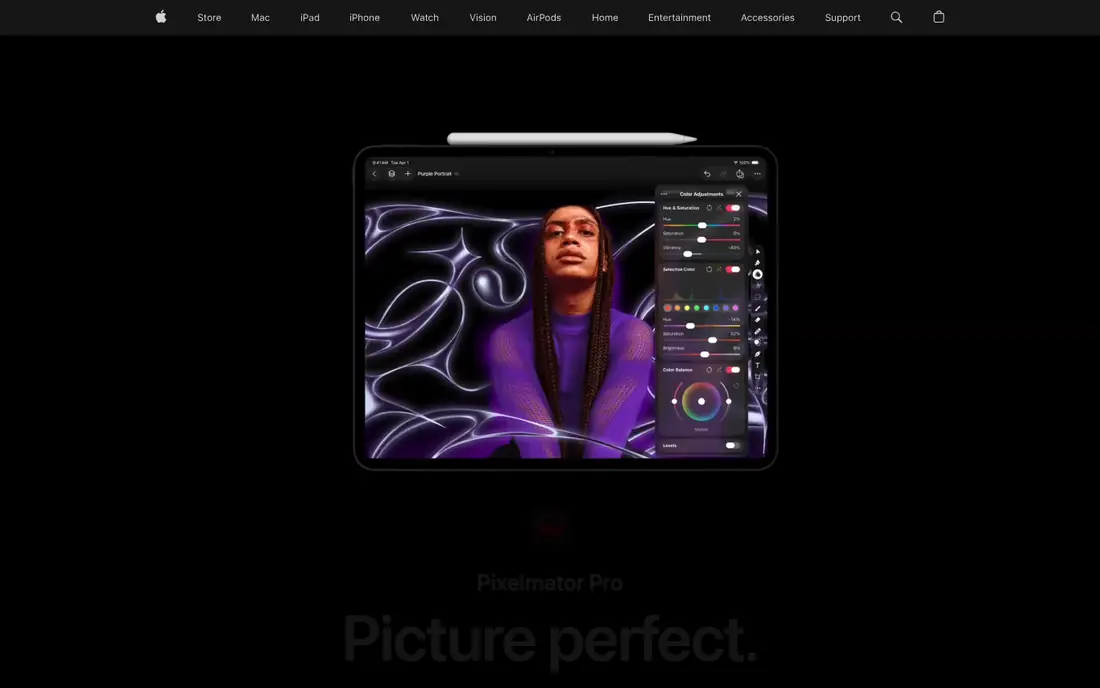1100x688 pixels.
Task: Select the highlighted circle tool in sidebar
Action: 758,274
